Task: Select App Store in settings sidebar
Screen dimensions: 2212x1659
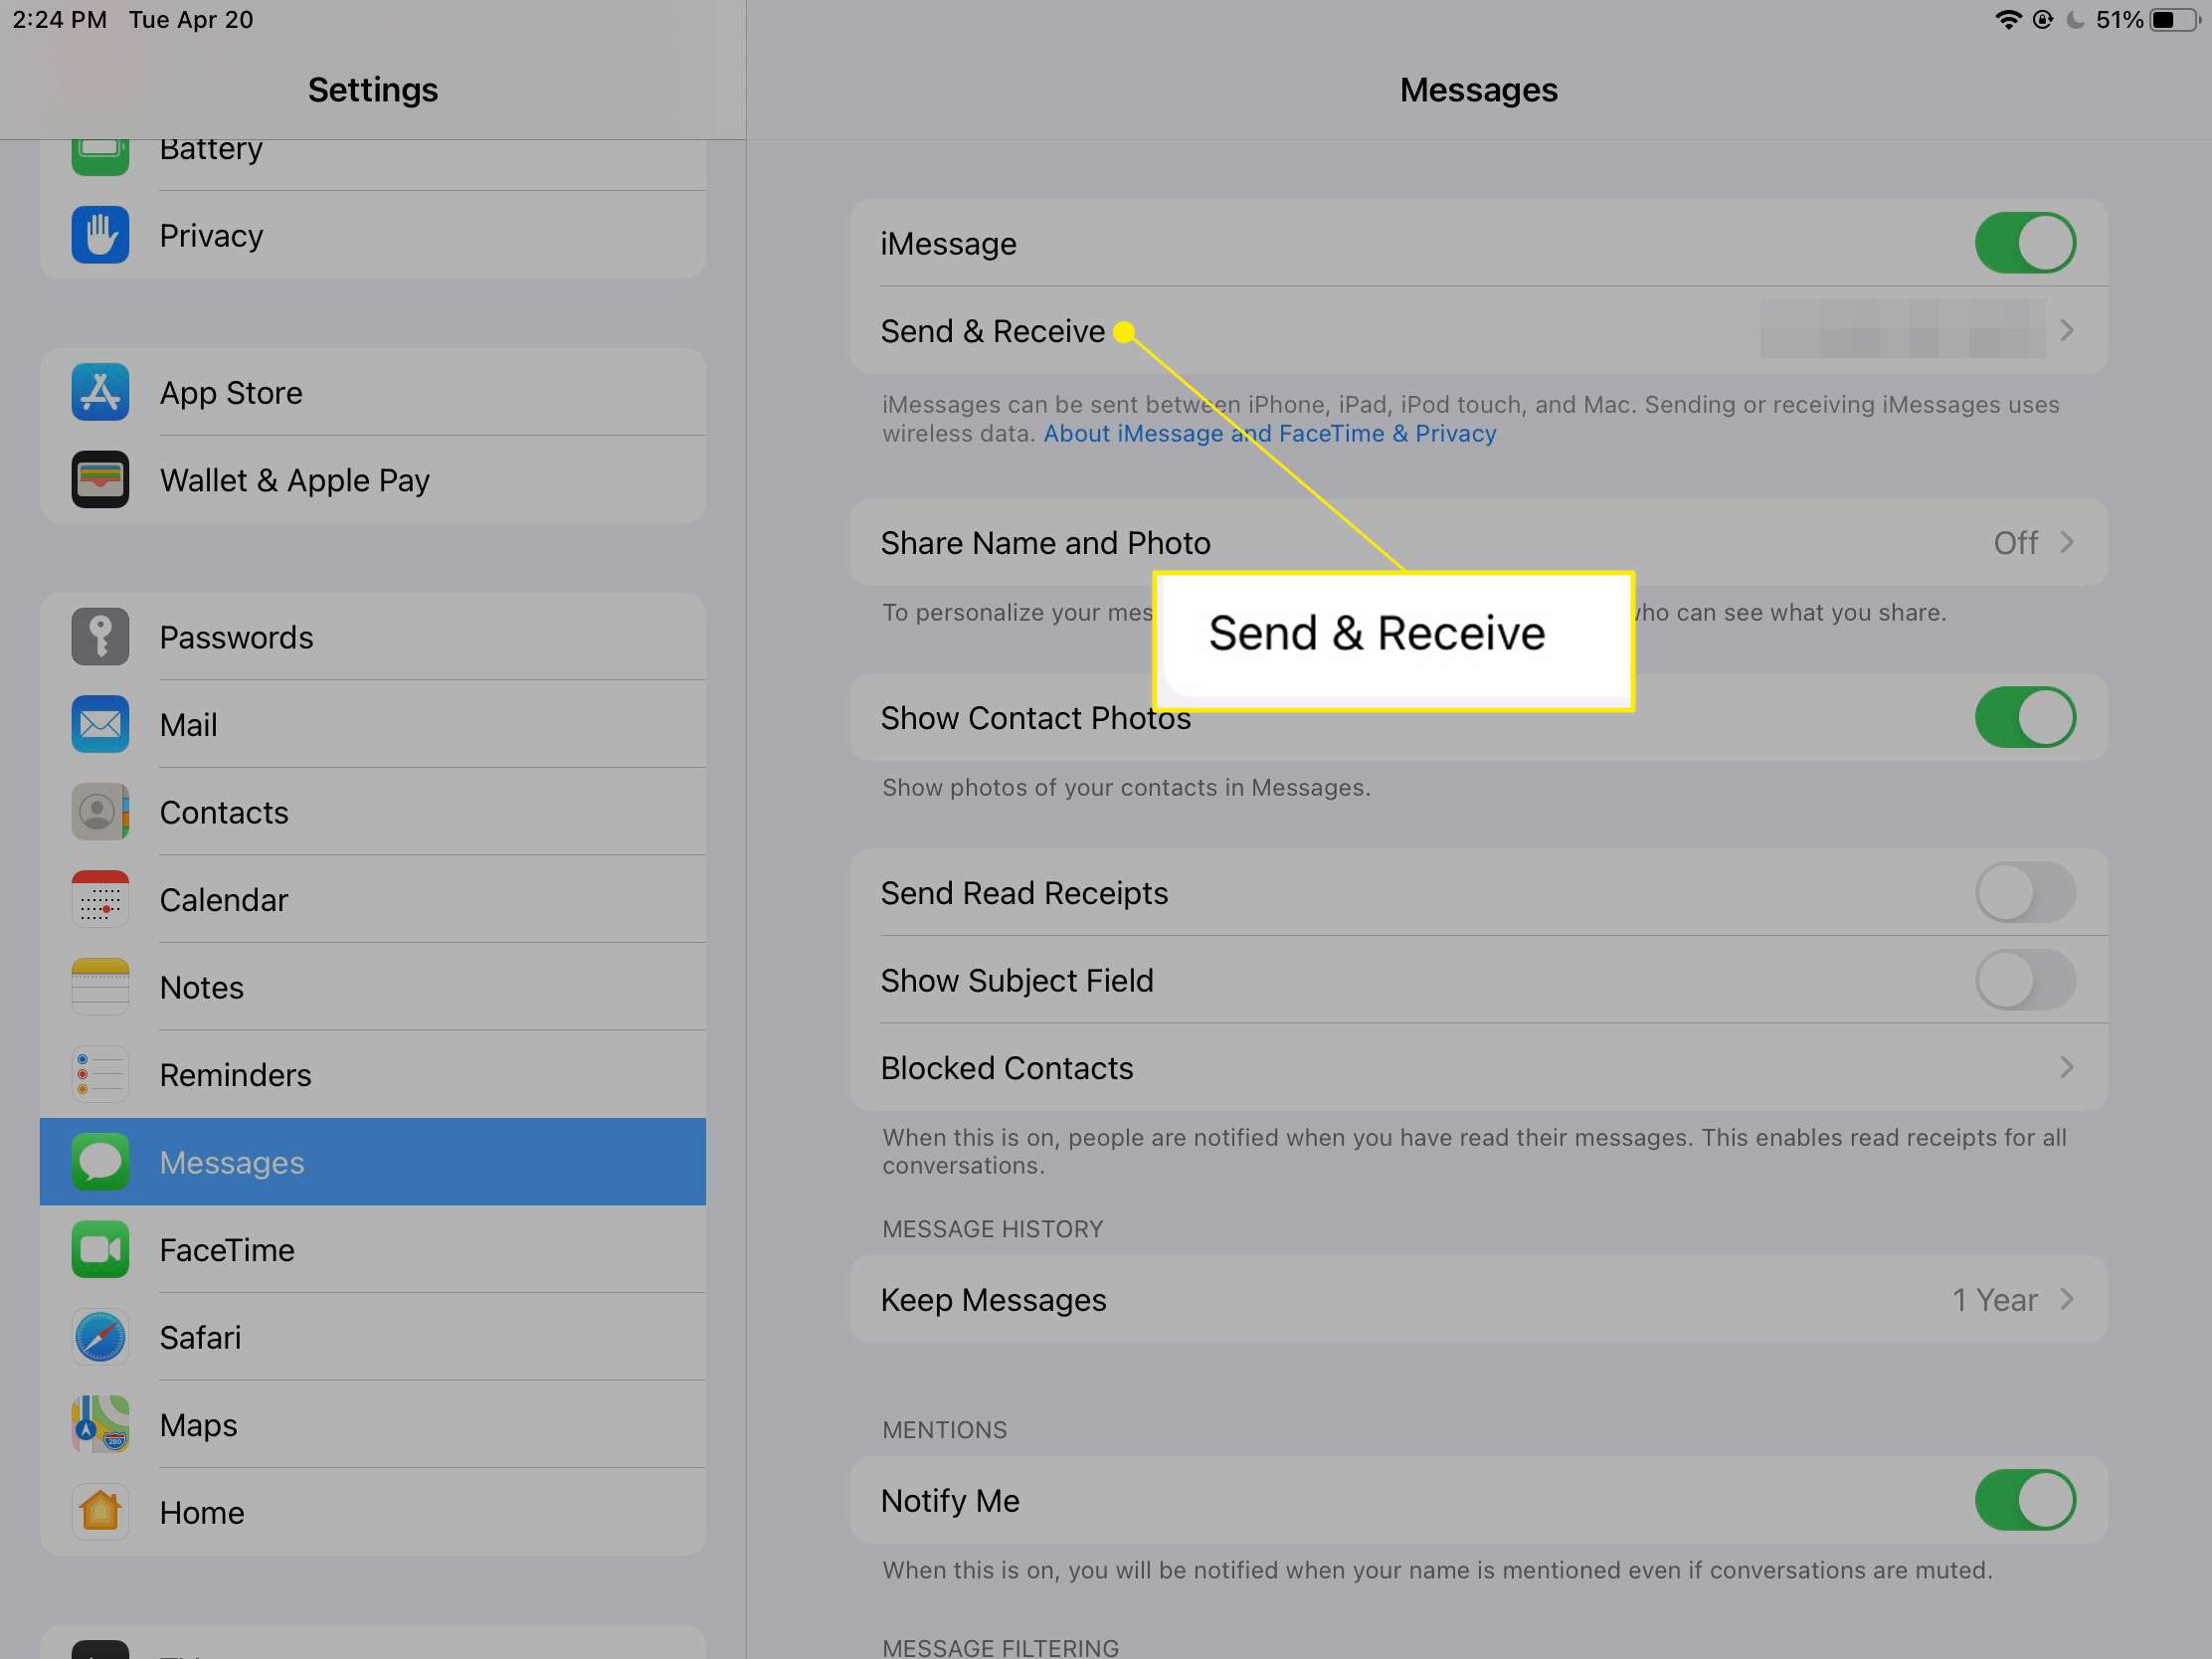Action: click(372, 392)
